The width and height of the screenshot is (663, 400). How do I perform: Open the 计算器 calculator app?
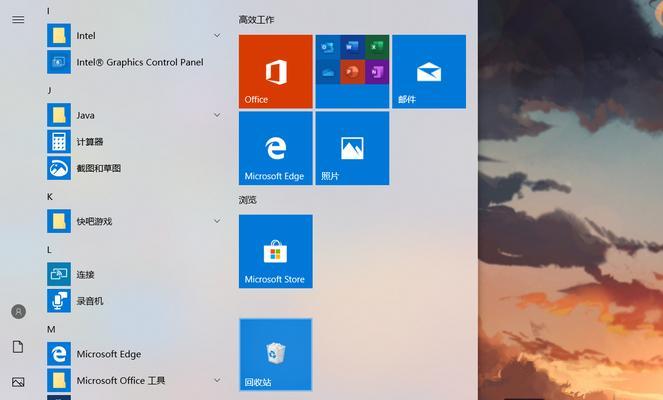click(134, 142)
